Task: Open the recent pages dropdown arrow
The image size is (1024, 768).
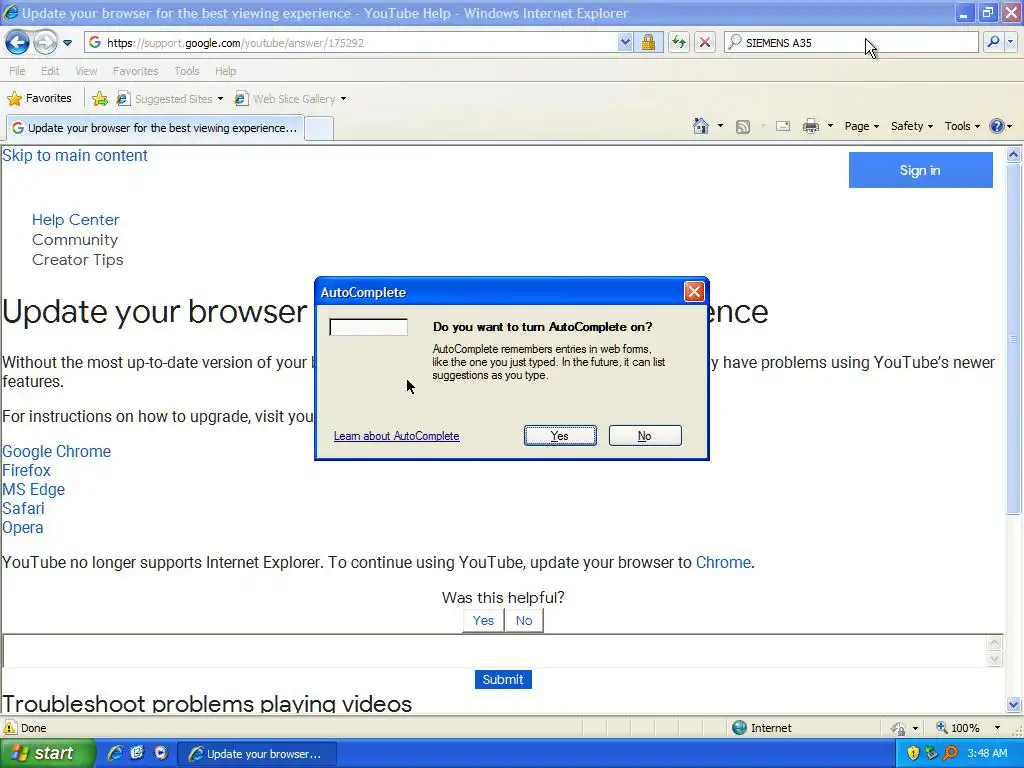Action: tap(67, 43)
